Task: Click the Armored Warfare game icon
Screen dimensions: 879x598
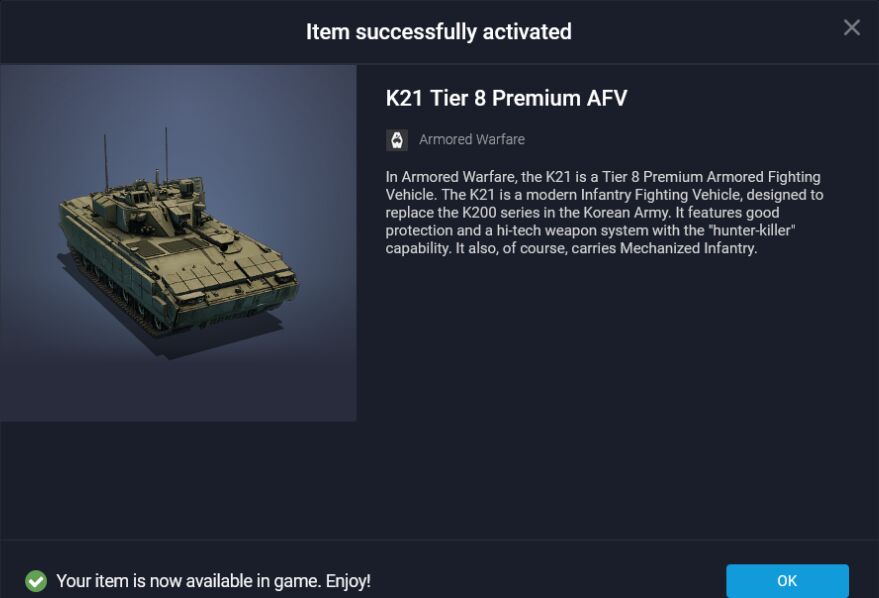Action: click(397, 140)
